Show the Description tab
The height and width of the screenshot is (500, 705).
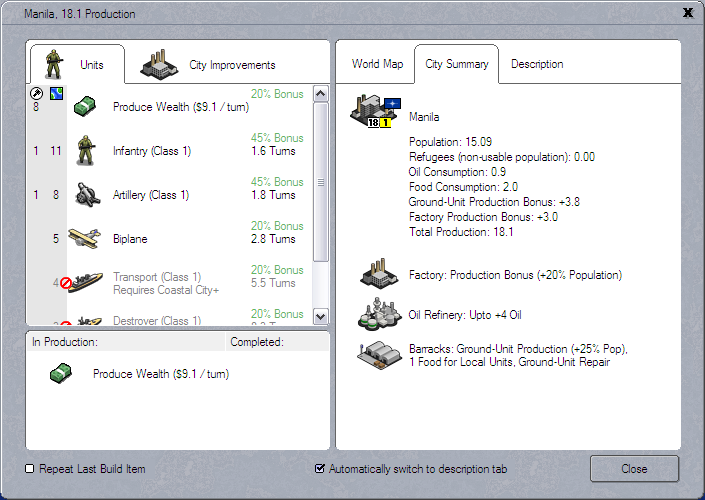pyautogui.click(x=537, y=64)
